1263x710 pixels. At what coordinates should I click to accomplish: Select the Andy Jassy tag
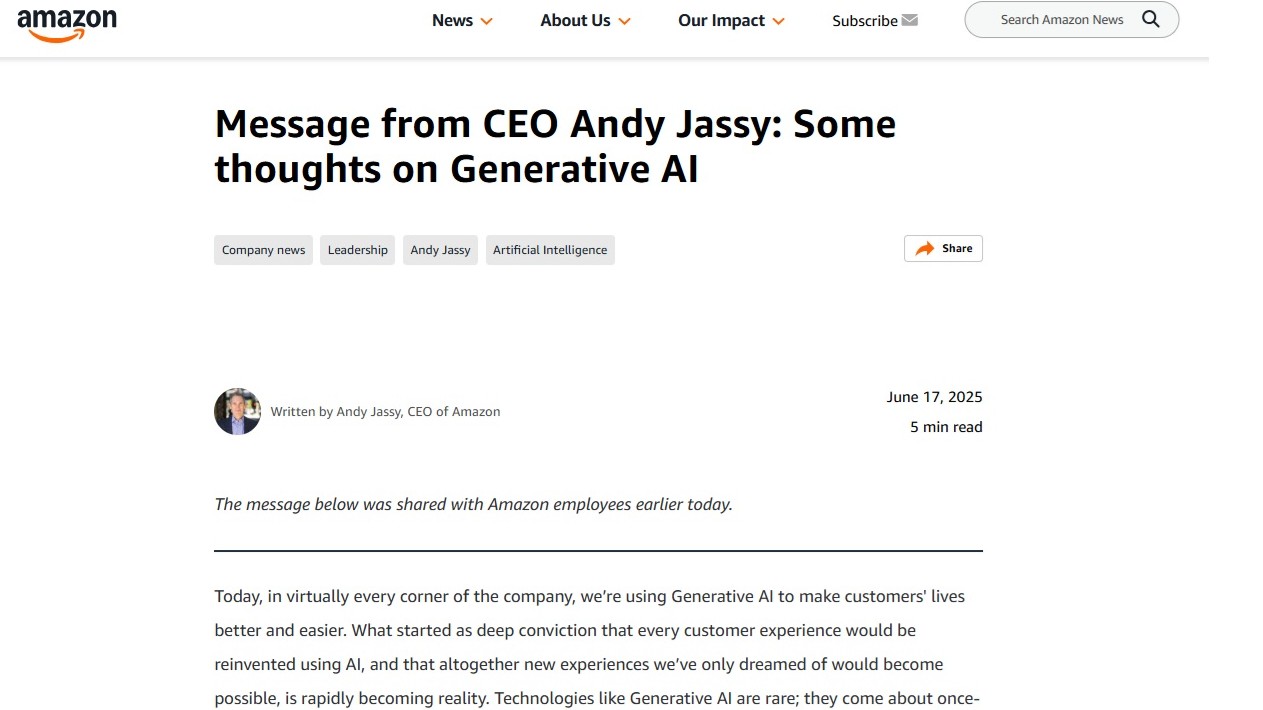[x=440, y=250]
